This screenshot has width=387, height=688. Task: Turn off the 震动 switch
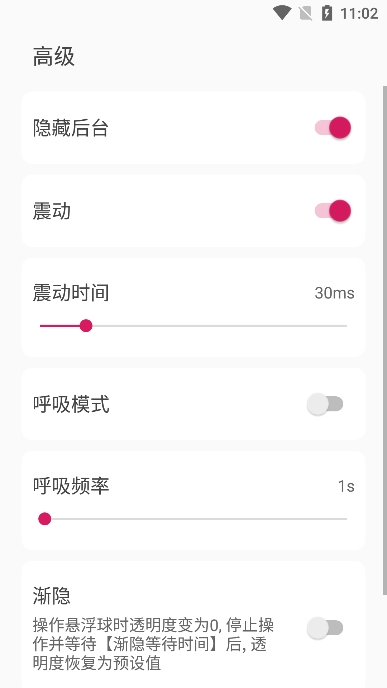click(333, 211)
